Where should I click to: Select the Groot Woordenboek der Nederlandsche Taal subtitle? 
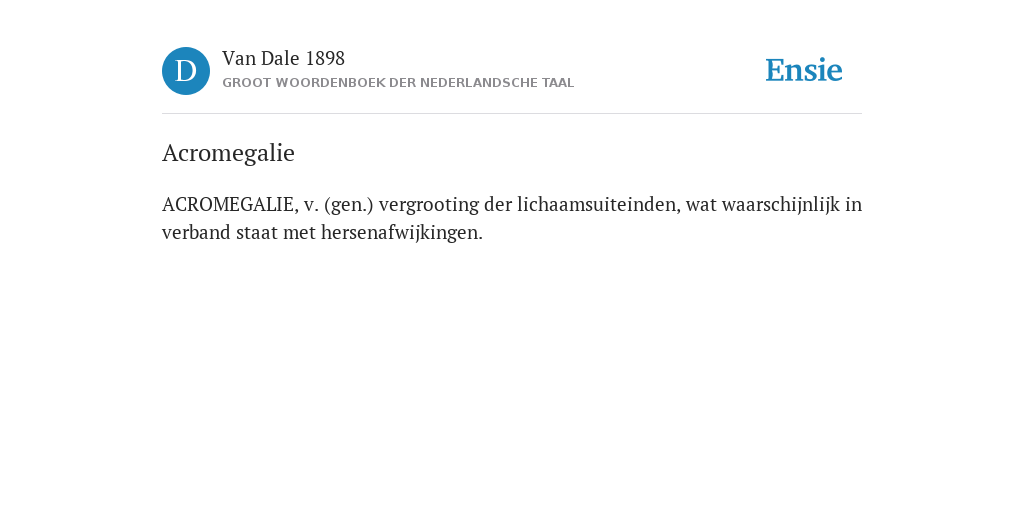398,83
